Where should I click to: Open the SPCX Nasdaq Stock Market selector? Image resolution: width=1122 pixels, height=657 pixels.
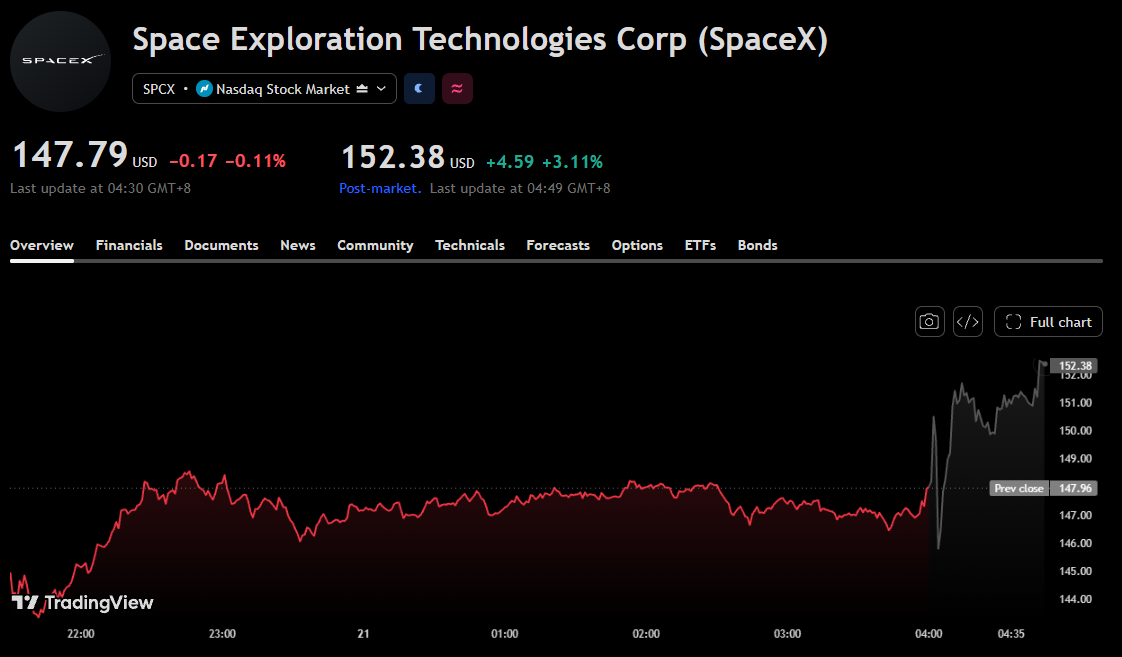coord(264,89)
